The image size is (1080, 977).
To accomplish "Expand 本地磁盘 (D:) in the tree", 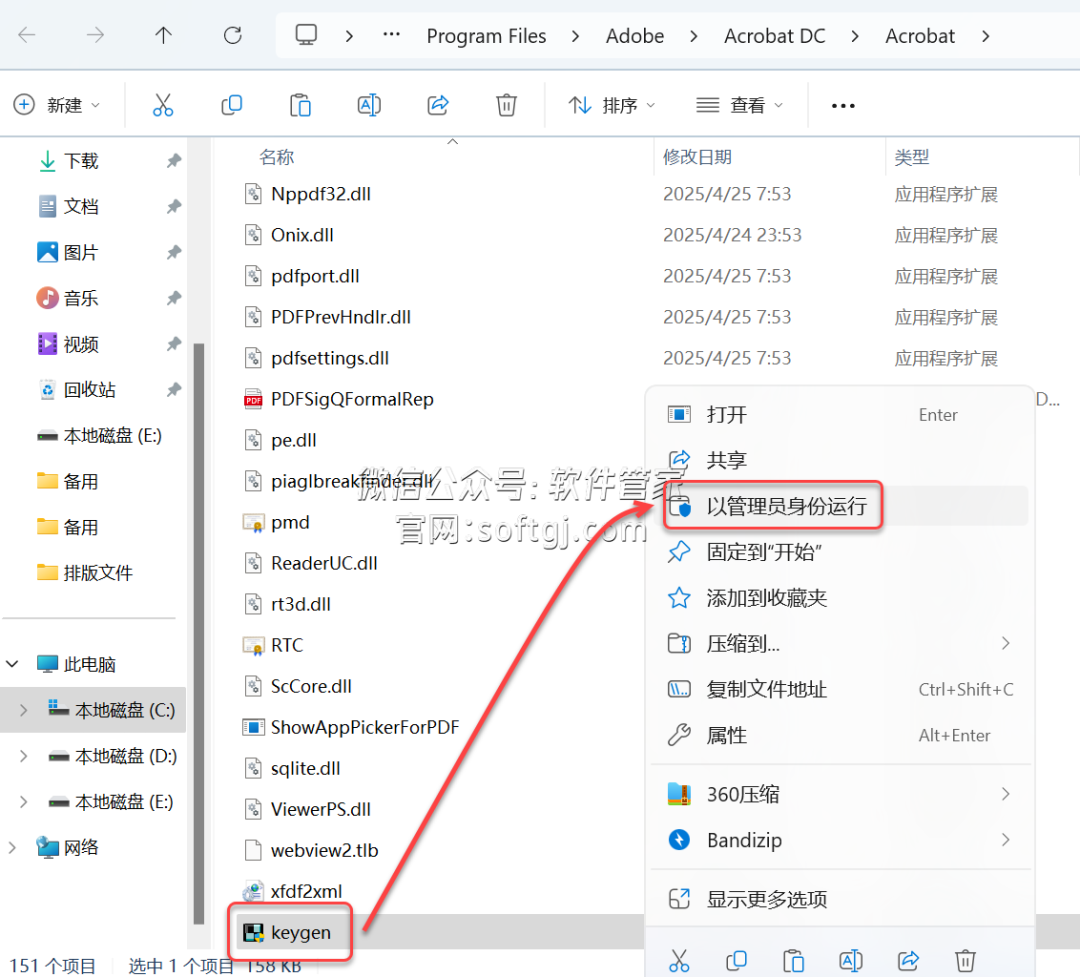I will tap(23, 756).
